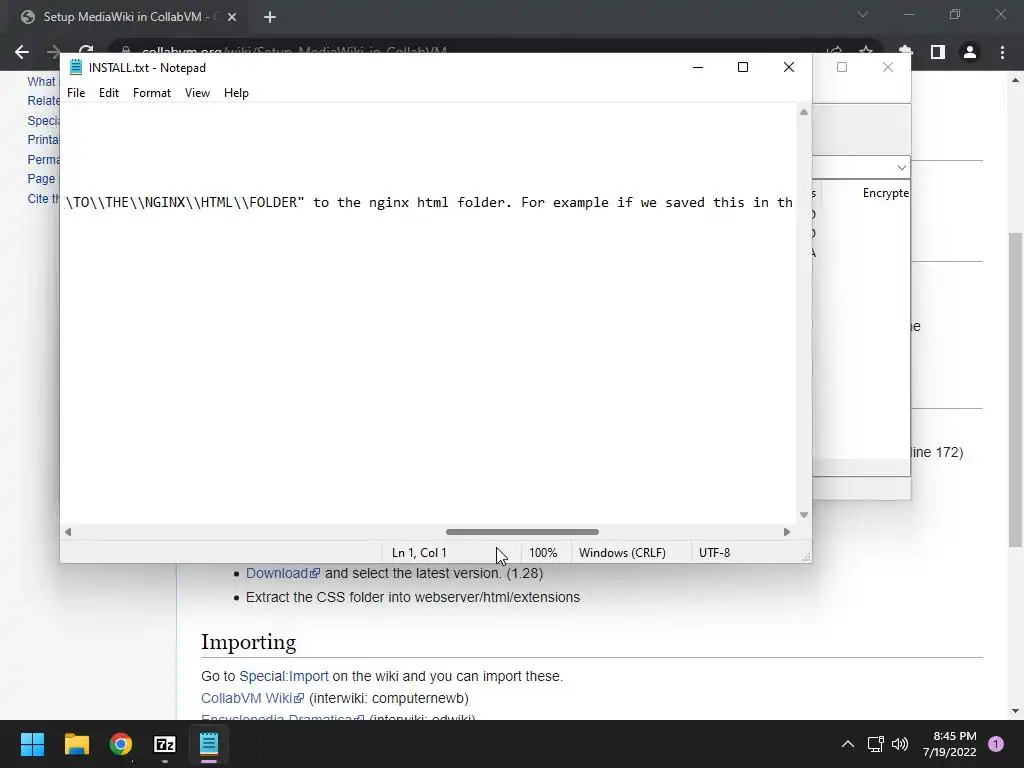The image size is (1024, 768).
Task: Open Chrome tab search chevron
Action: point(863,14)
